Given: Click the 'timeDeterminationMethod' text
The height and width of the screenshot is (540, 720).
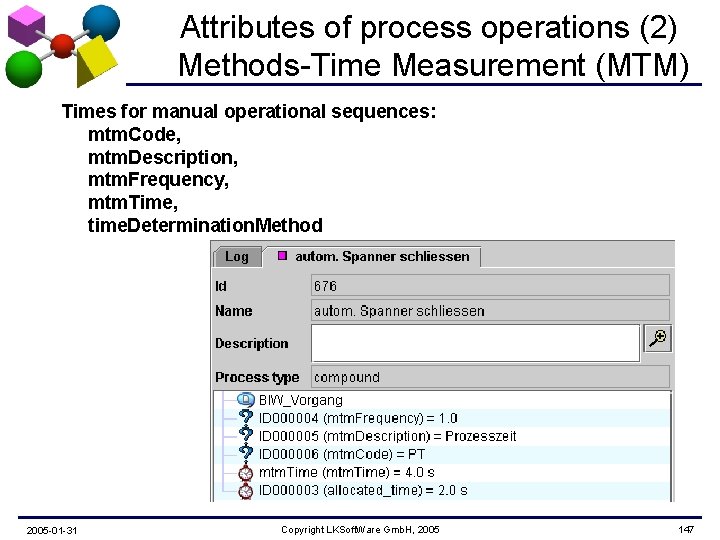Looking at the screenshot, I should pyautogui.click(x=205, y=225).
